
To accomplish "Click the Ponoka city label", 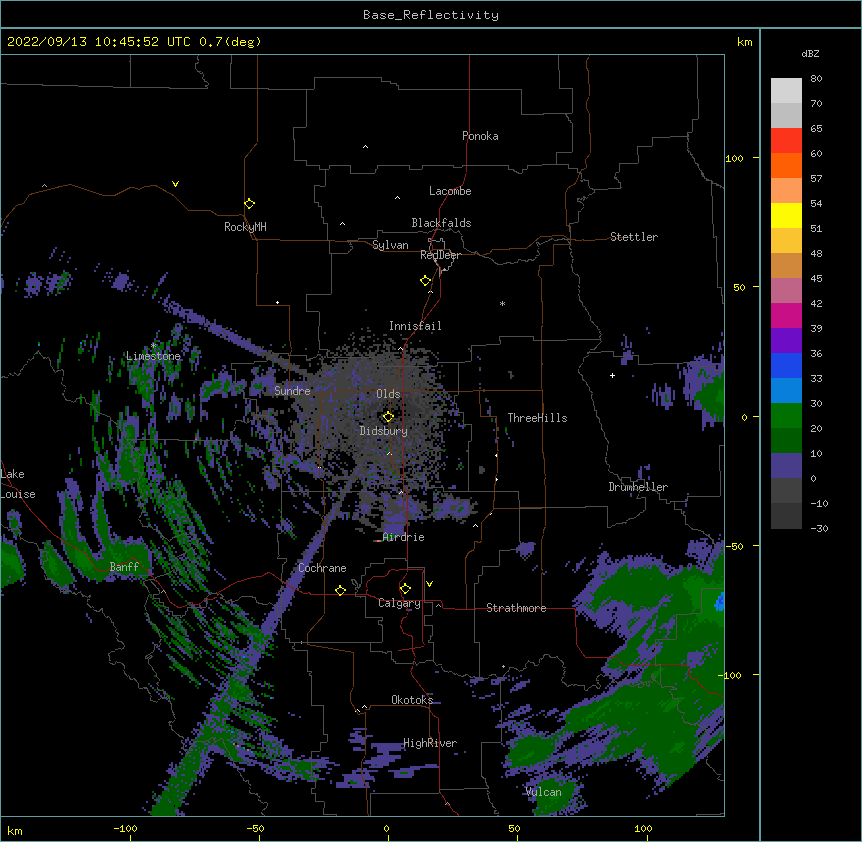I will pos(480,136).
